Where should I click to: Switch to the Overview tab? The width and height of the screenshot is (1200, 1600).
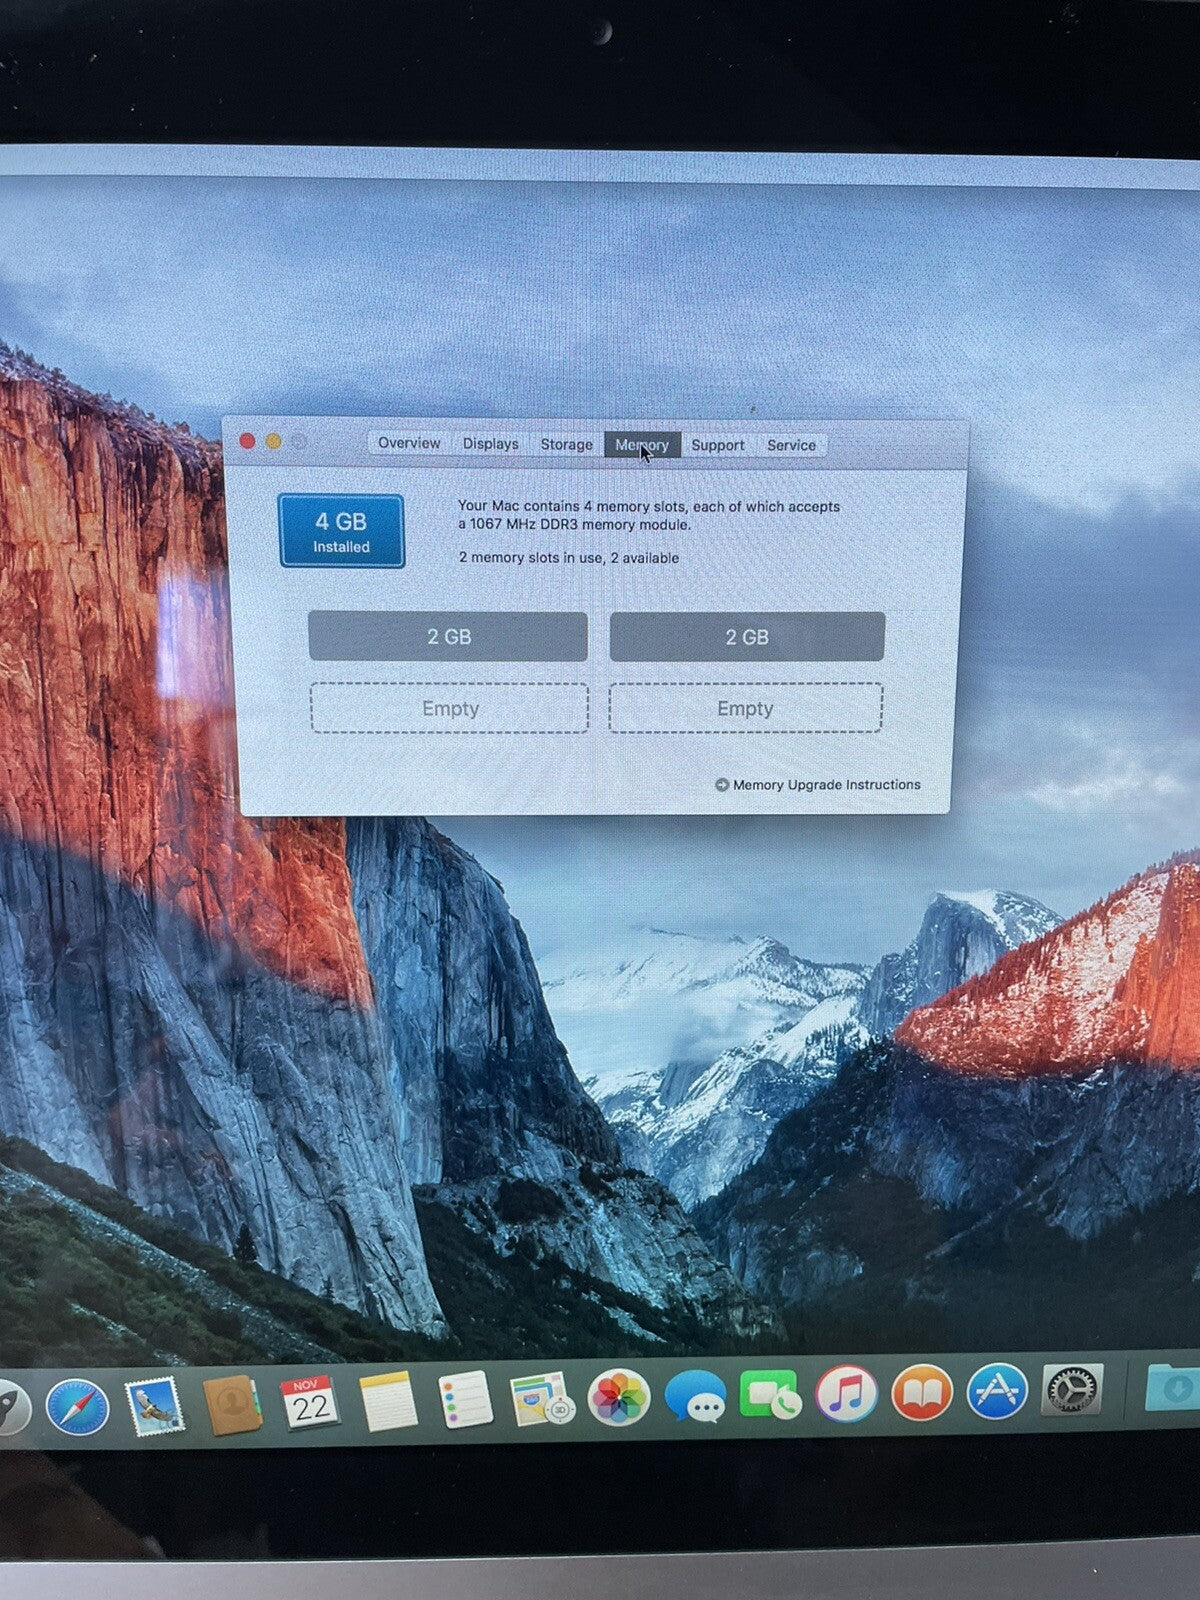(x=409, y=443)
